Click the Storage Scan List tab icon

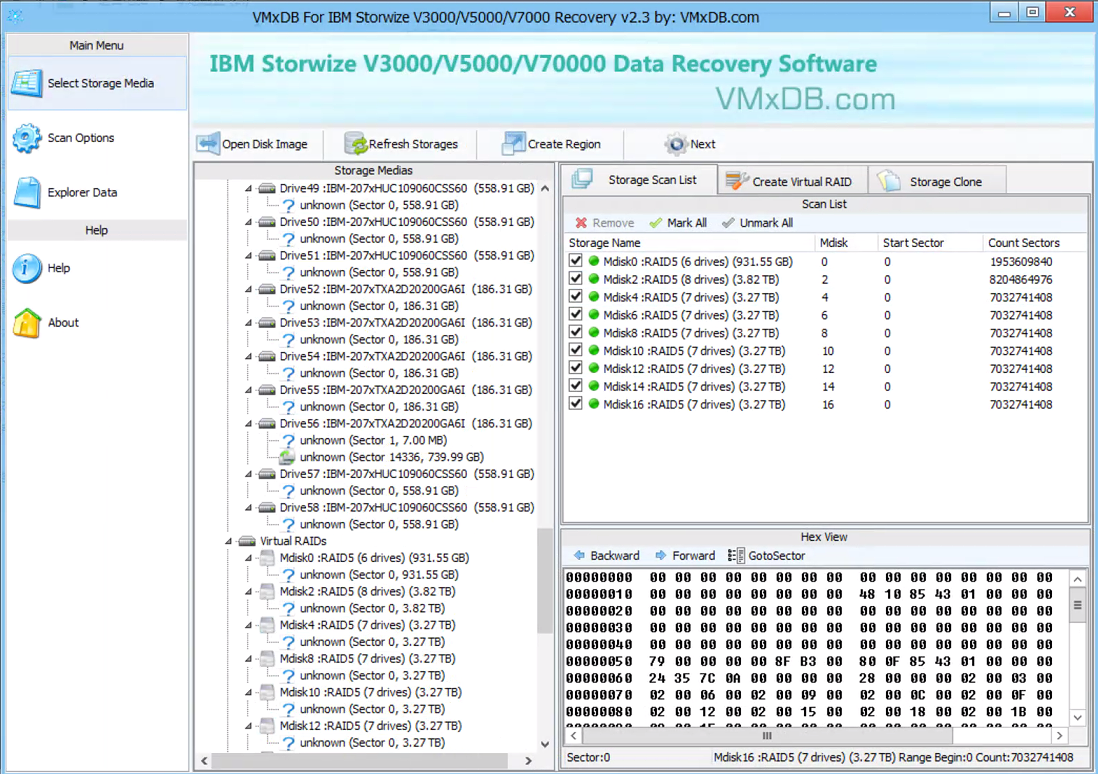click(x=583, y=179)
